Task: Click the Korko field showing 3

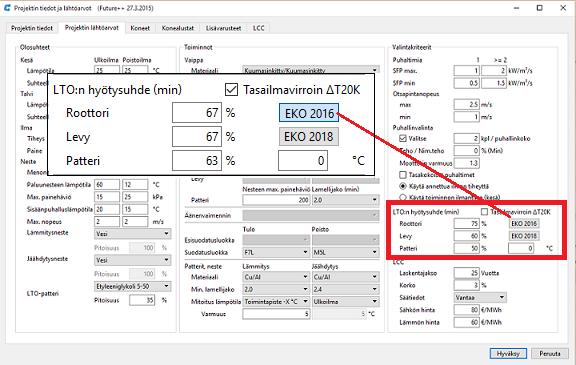Action: pyautogui.click(x=467, y=285)
